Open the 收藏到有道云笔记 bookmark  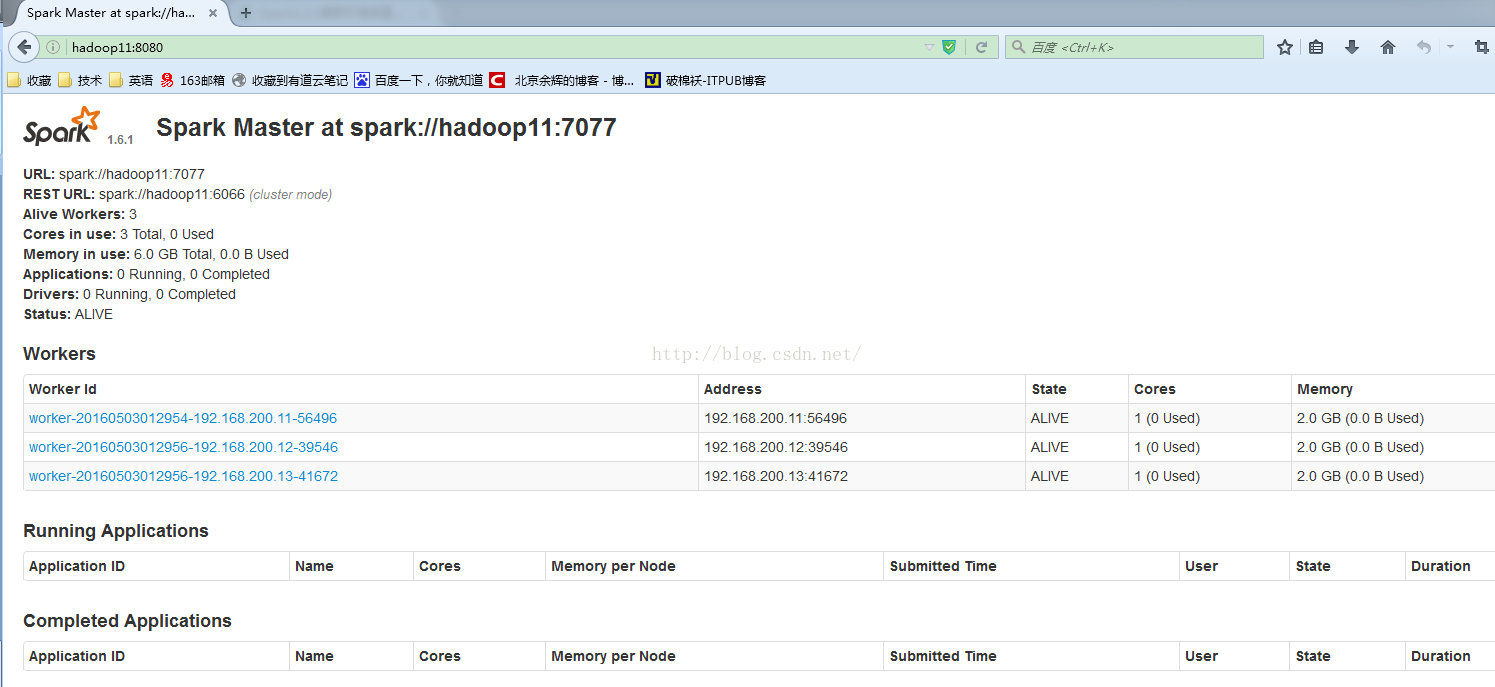pos(290,80)
